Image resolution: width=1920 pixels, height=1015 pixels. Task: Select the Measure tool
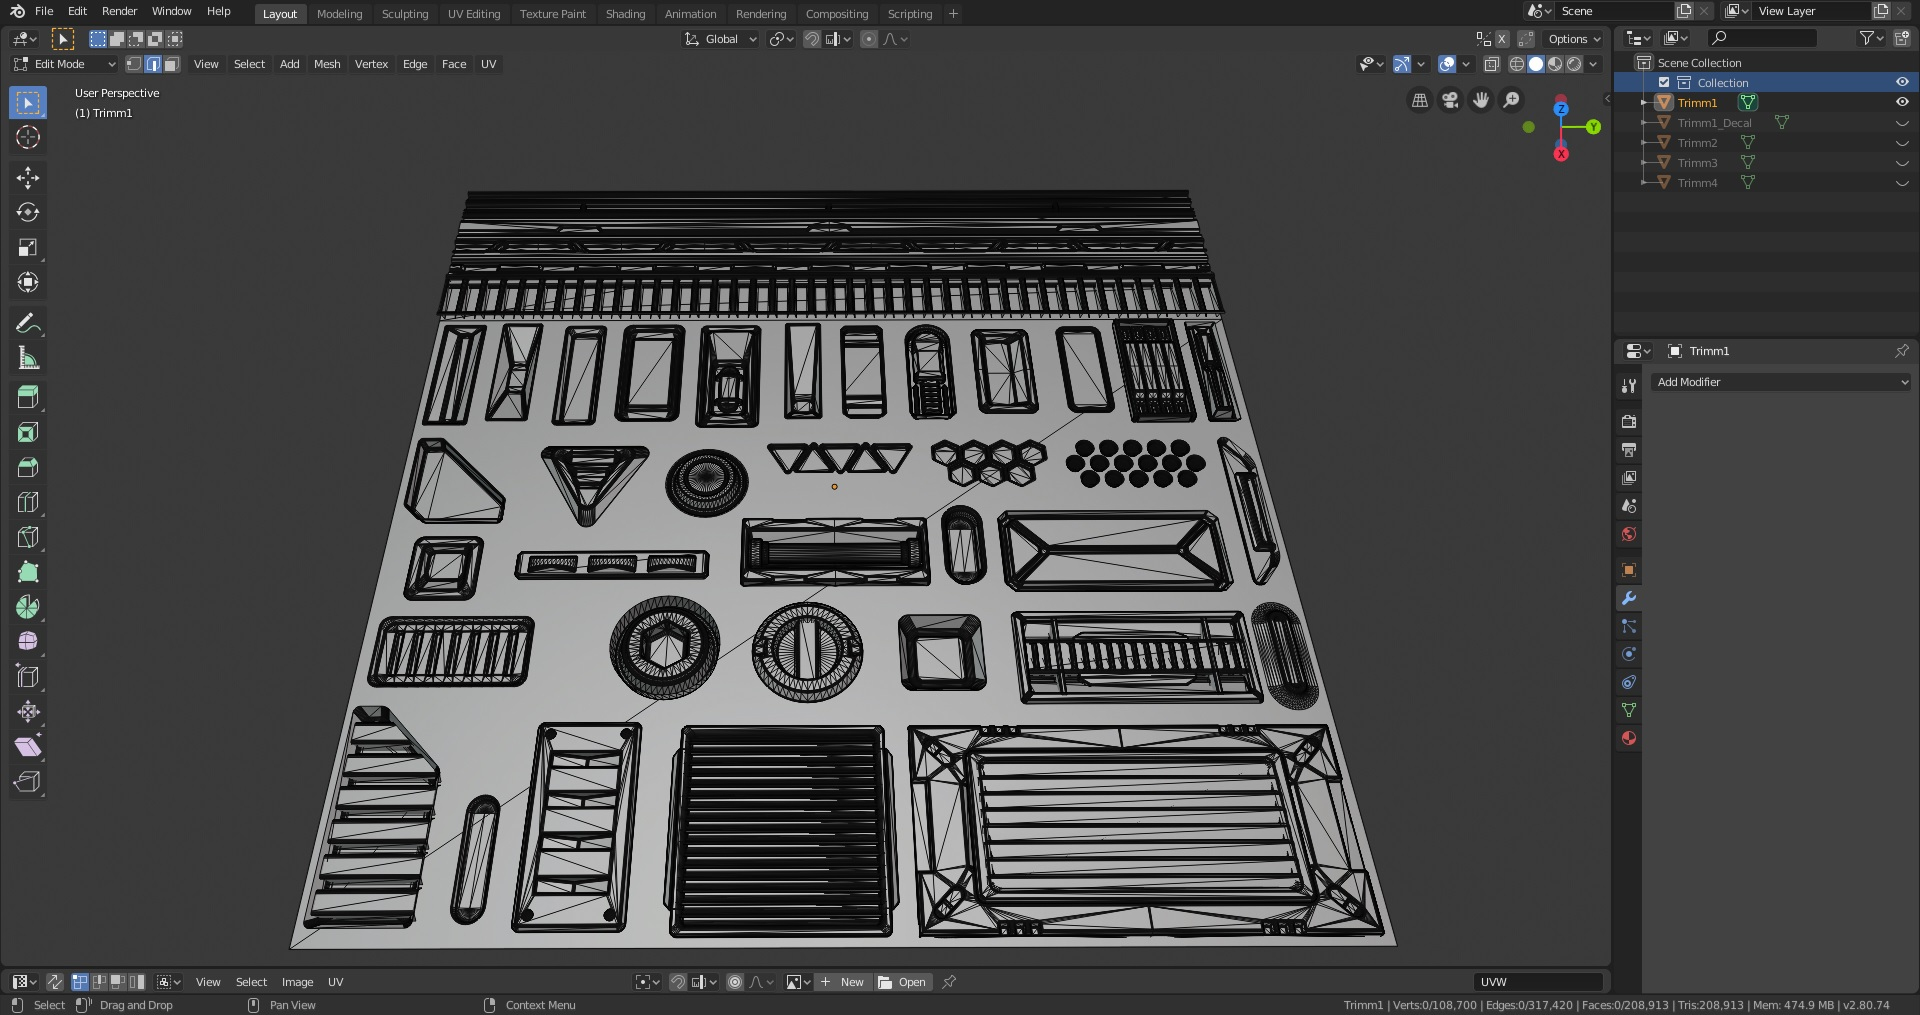click(28, 358)
